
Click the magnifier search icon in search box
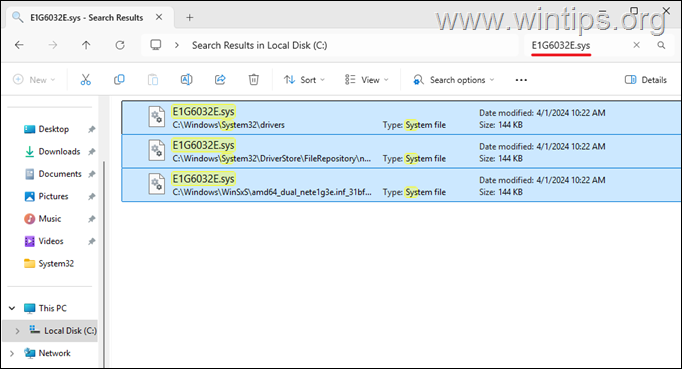coord(661,45)
